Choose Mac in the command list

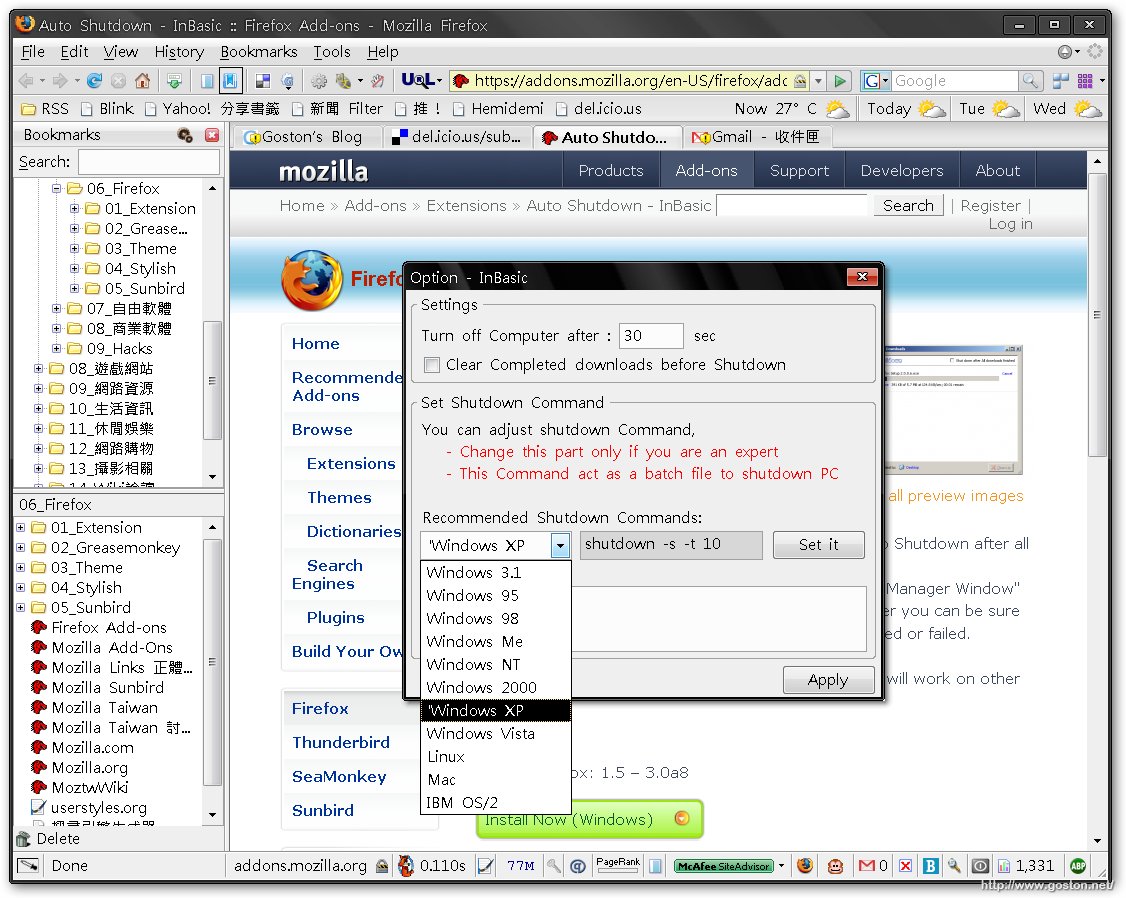(x=495, y=780)
